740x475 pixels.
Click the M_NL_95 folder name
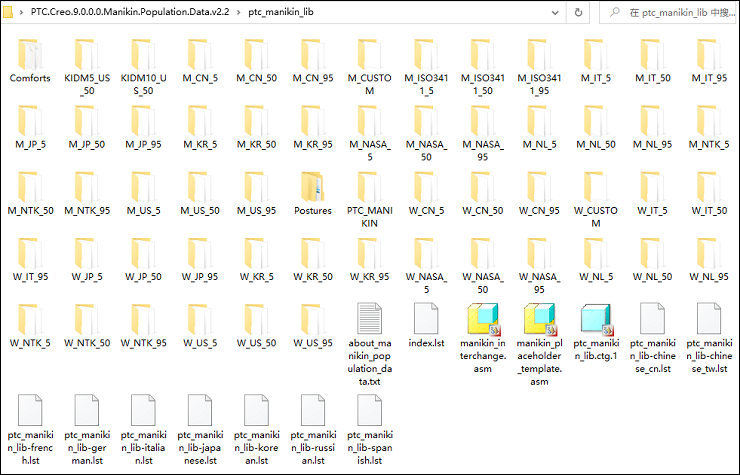[x=652, y=144]
